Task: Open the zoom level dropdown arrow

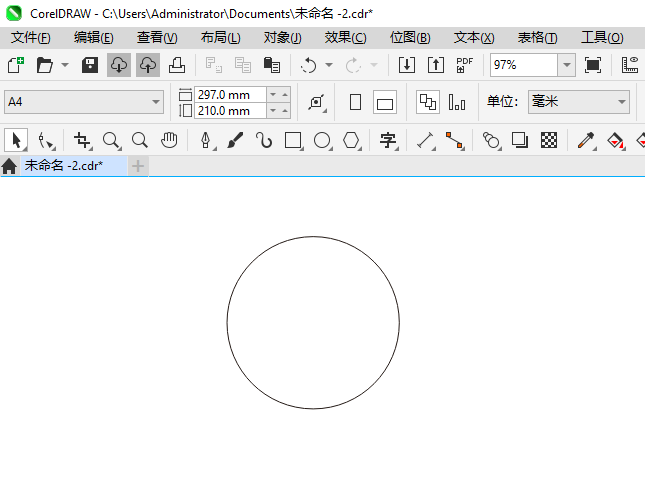Action: point(566,65)
